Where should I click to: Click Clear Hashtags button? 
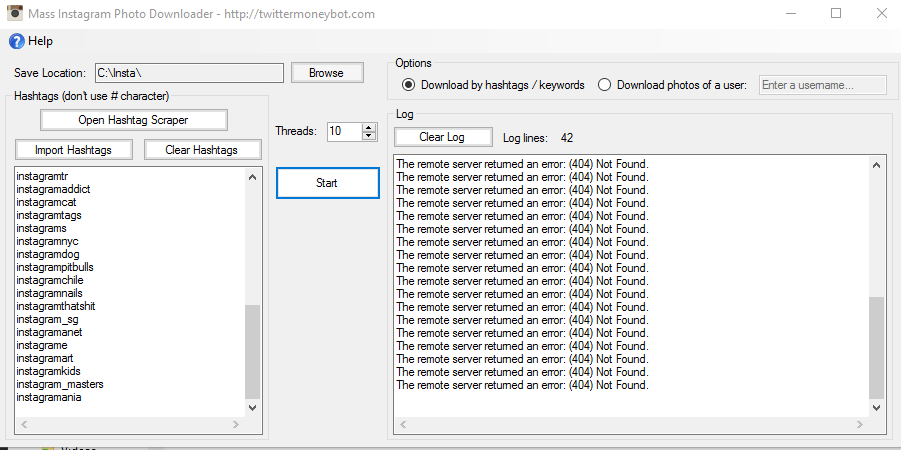[202, 150]
